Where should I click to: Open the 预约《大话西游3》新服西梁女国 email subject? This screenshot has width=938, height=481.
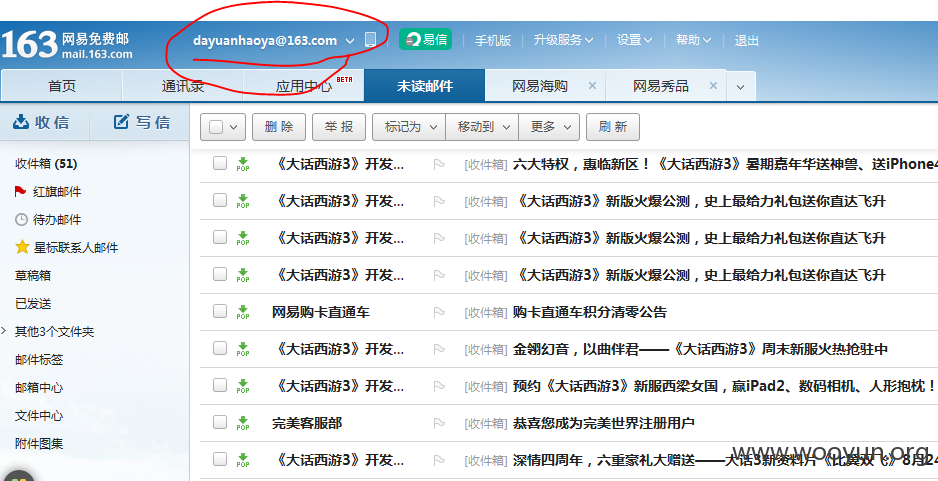pyautogui.click(x=725, y=386)
